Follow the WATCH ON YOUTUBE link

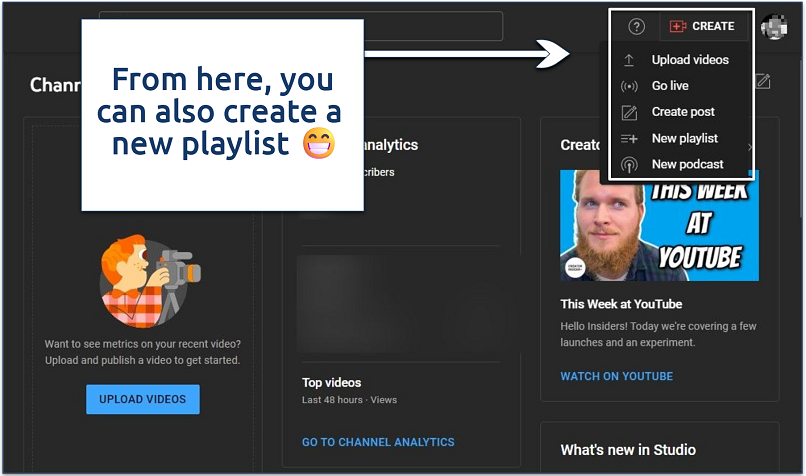[616, 376]
